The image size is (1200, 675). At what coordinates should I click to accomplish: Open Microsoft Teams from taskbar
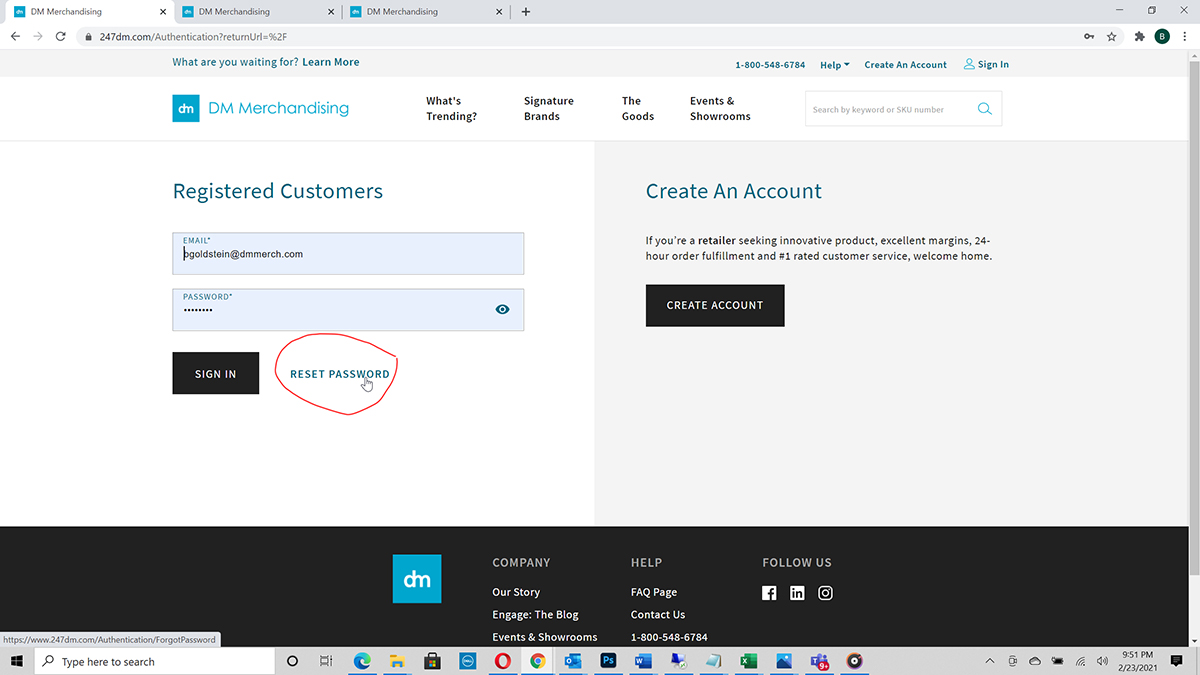pyautogui.click(x=819, y=661)
